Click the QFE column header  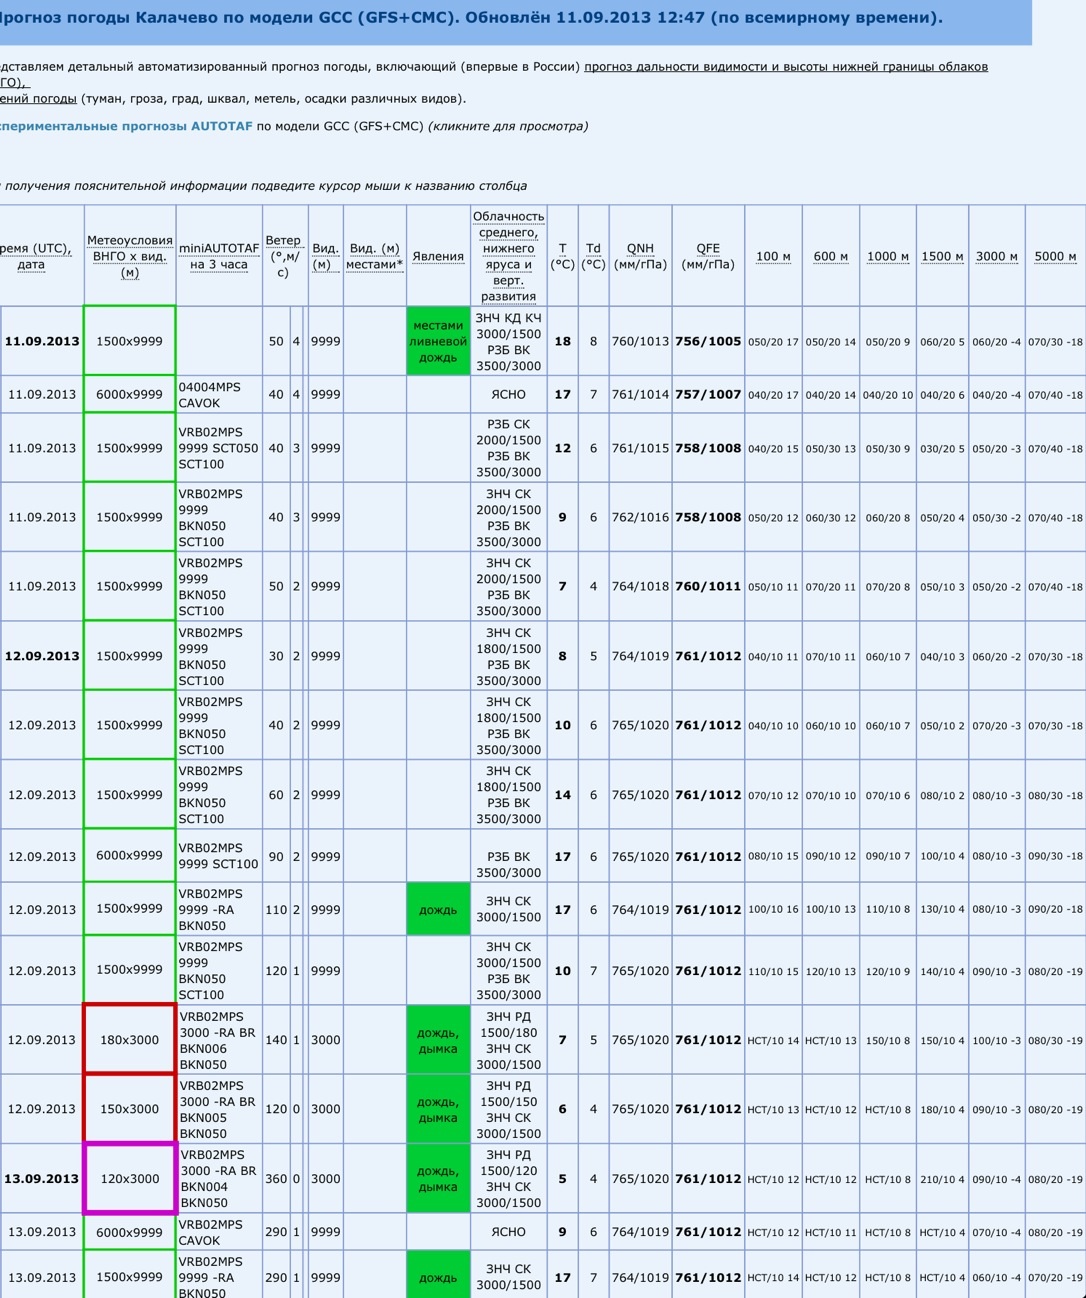(x=708, y=256)
